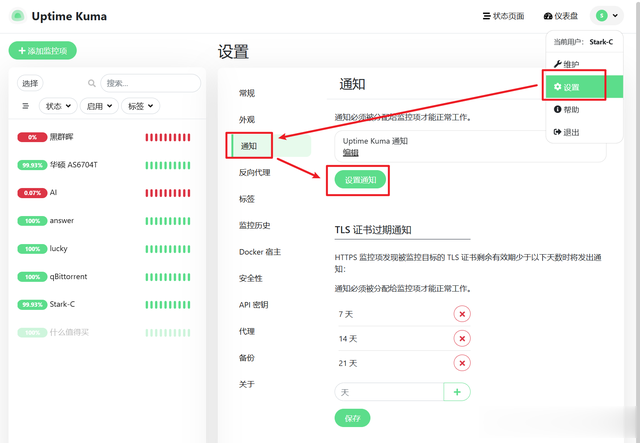Focus the 搜索 monitor search field

(151, 83)
